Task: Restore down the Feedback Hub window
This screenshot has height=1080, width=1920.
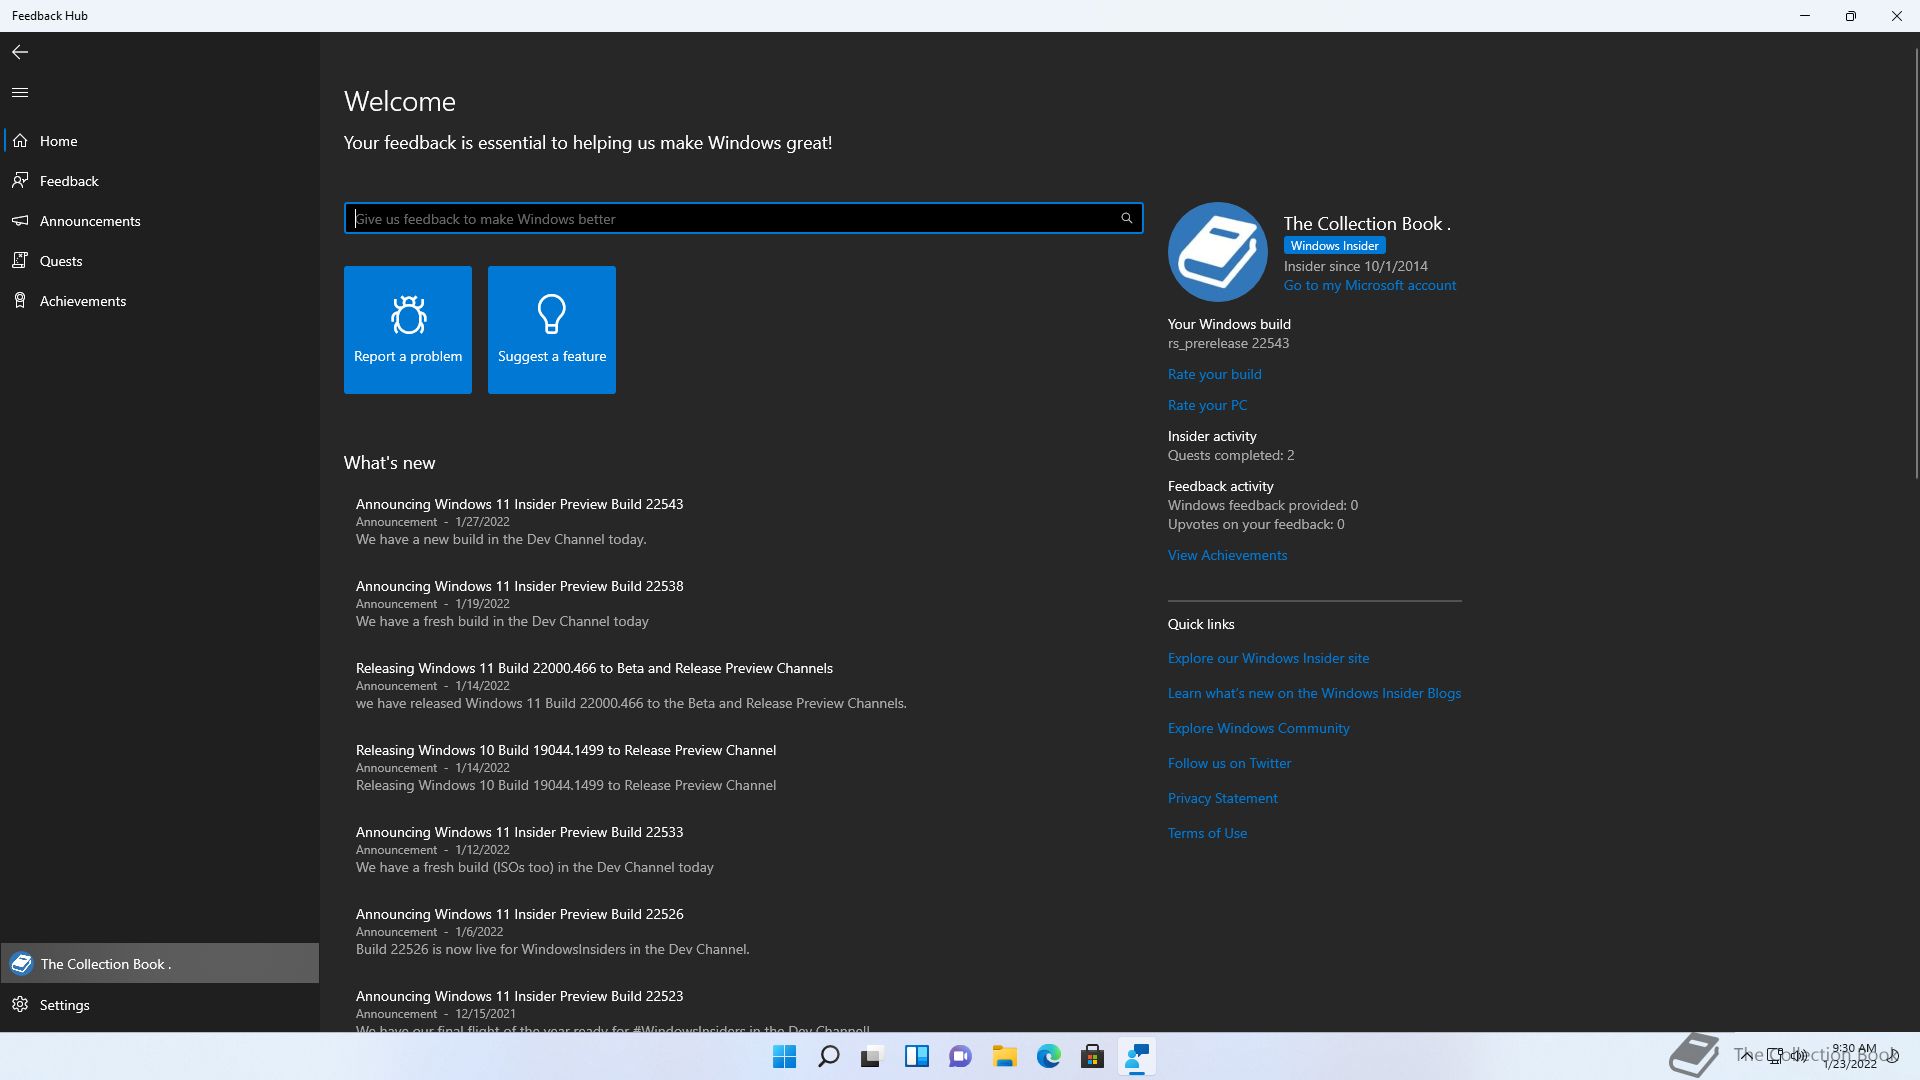Action: coord(1851,16)
